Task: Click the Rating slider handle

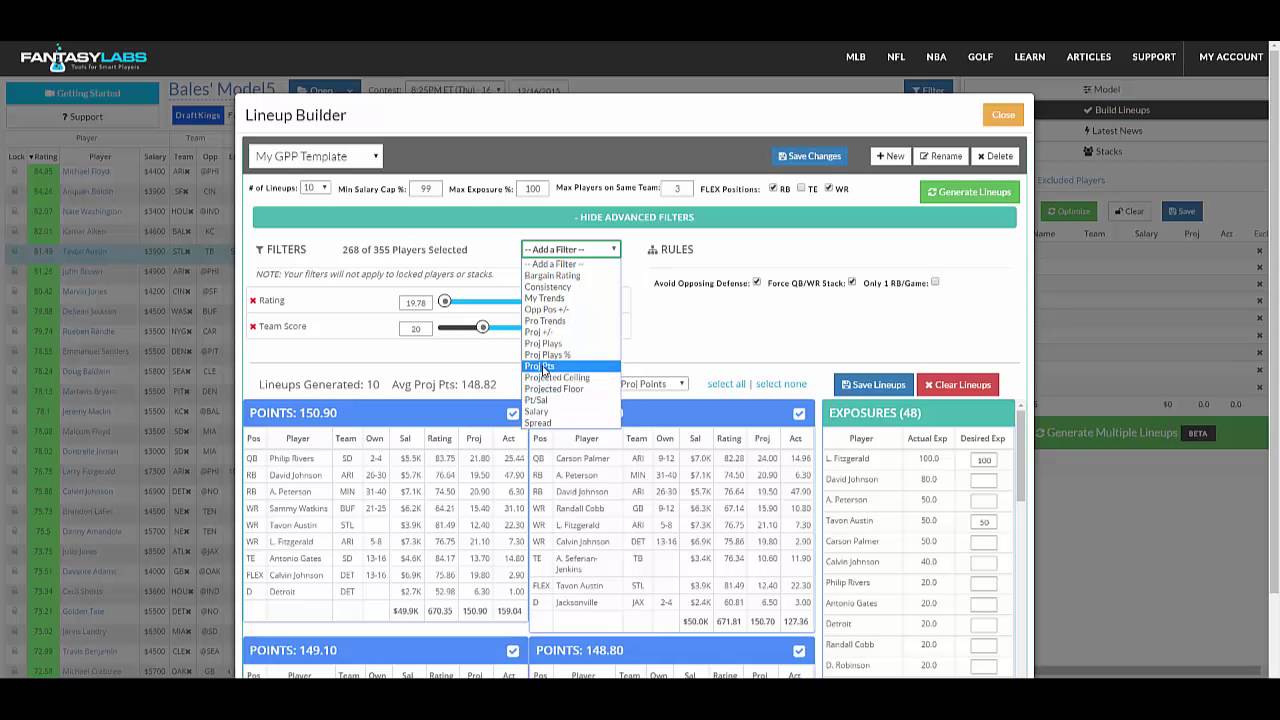Action: [x=445, y=301]
